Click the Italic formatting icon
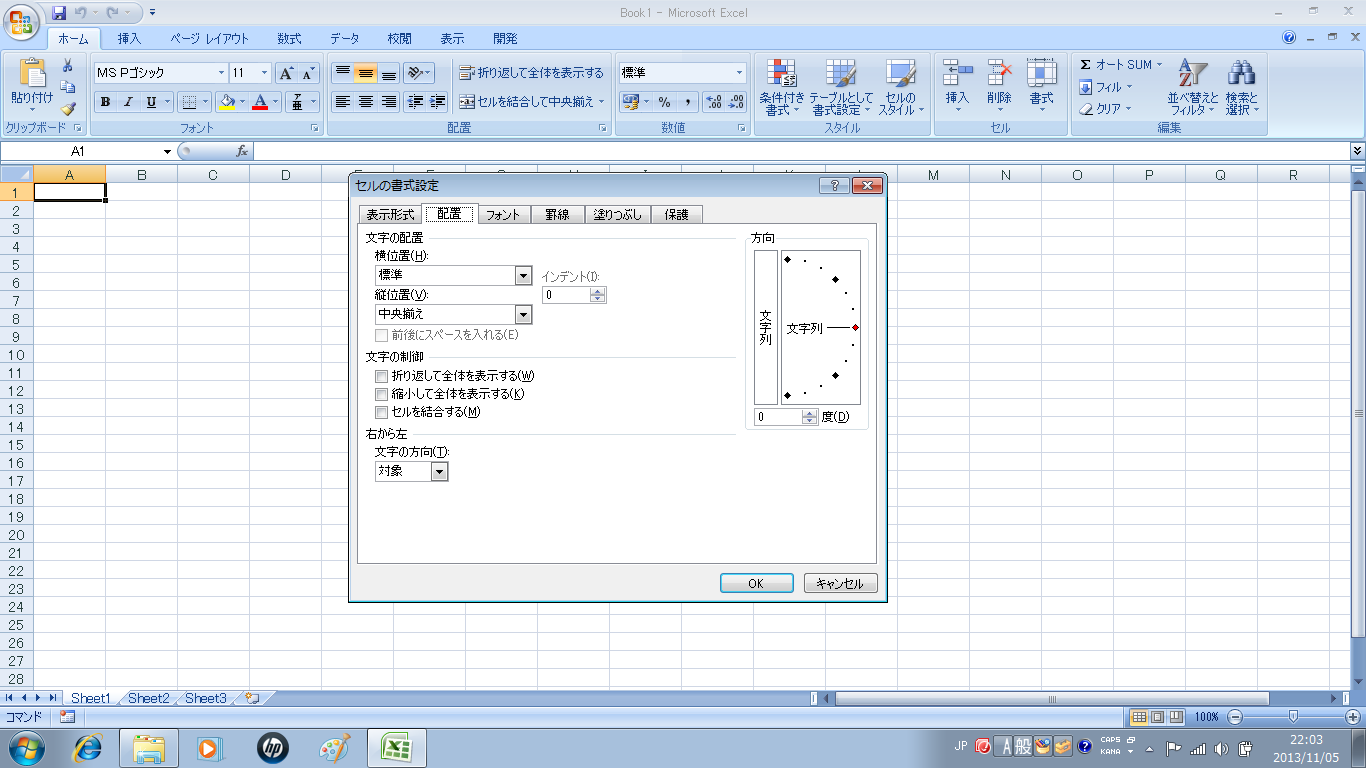The image size is (1366, 768). (x=128, y=102)
